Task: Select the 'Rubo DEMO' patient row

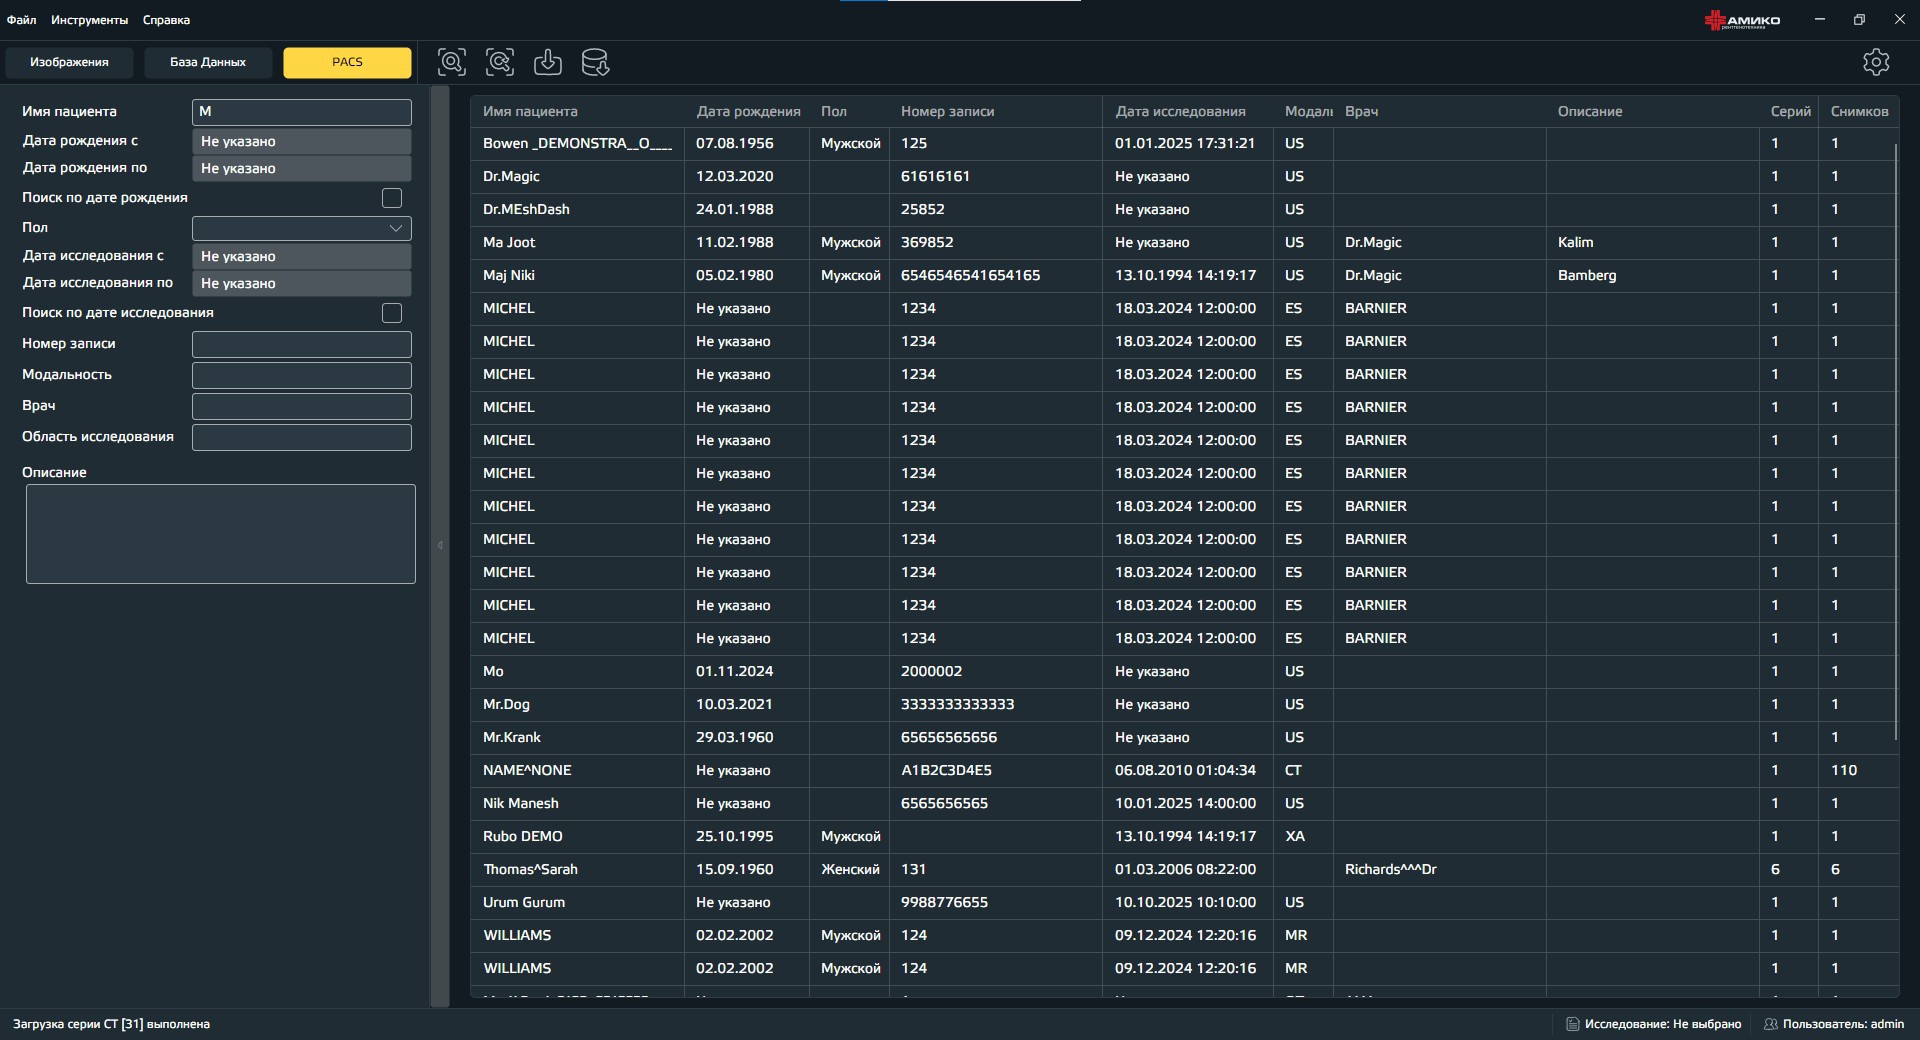Action: click(x=1184, y=836)
